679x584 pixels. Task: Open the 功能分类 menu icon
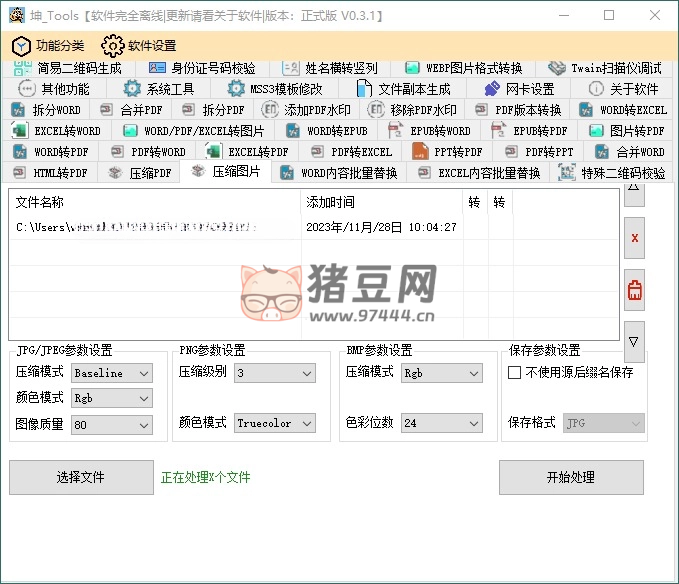pyautogui.click(x=21, y=45)
